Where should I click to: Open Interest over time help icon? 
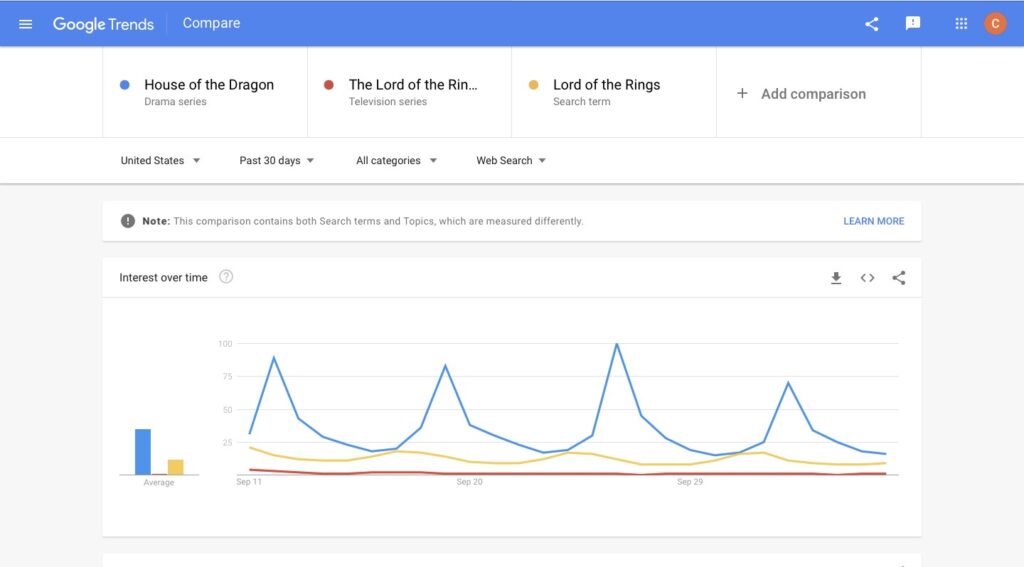(x=226, y=277)
